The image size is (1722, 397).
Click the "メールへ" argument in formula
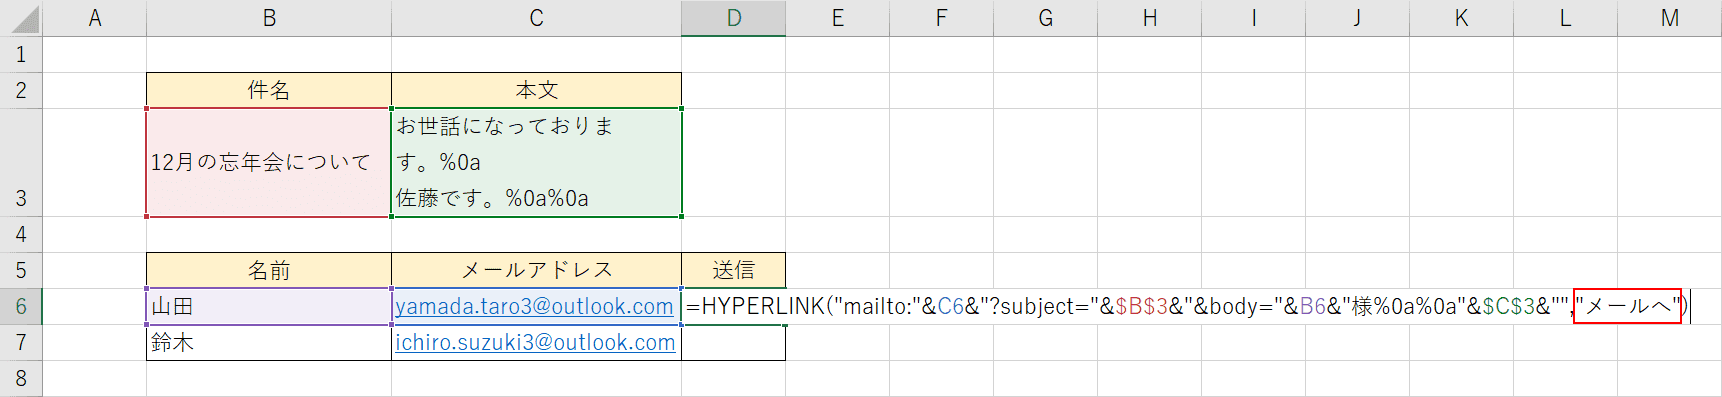point(1628,306)
